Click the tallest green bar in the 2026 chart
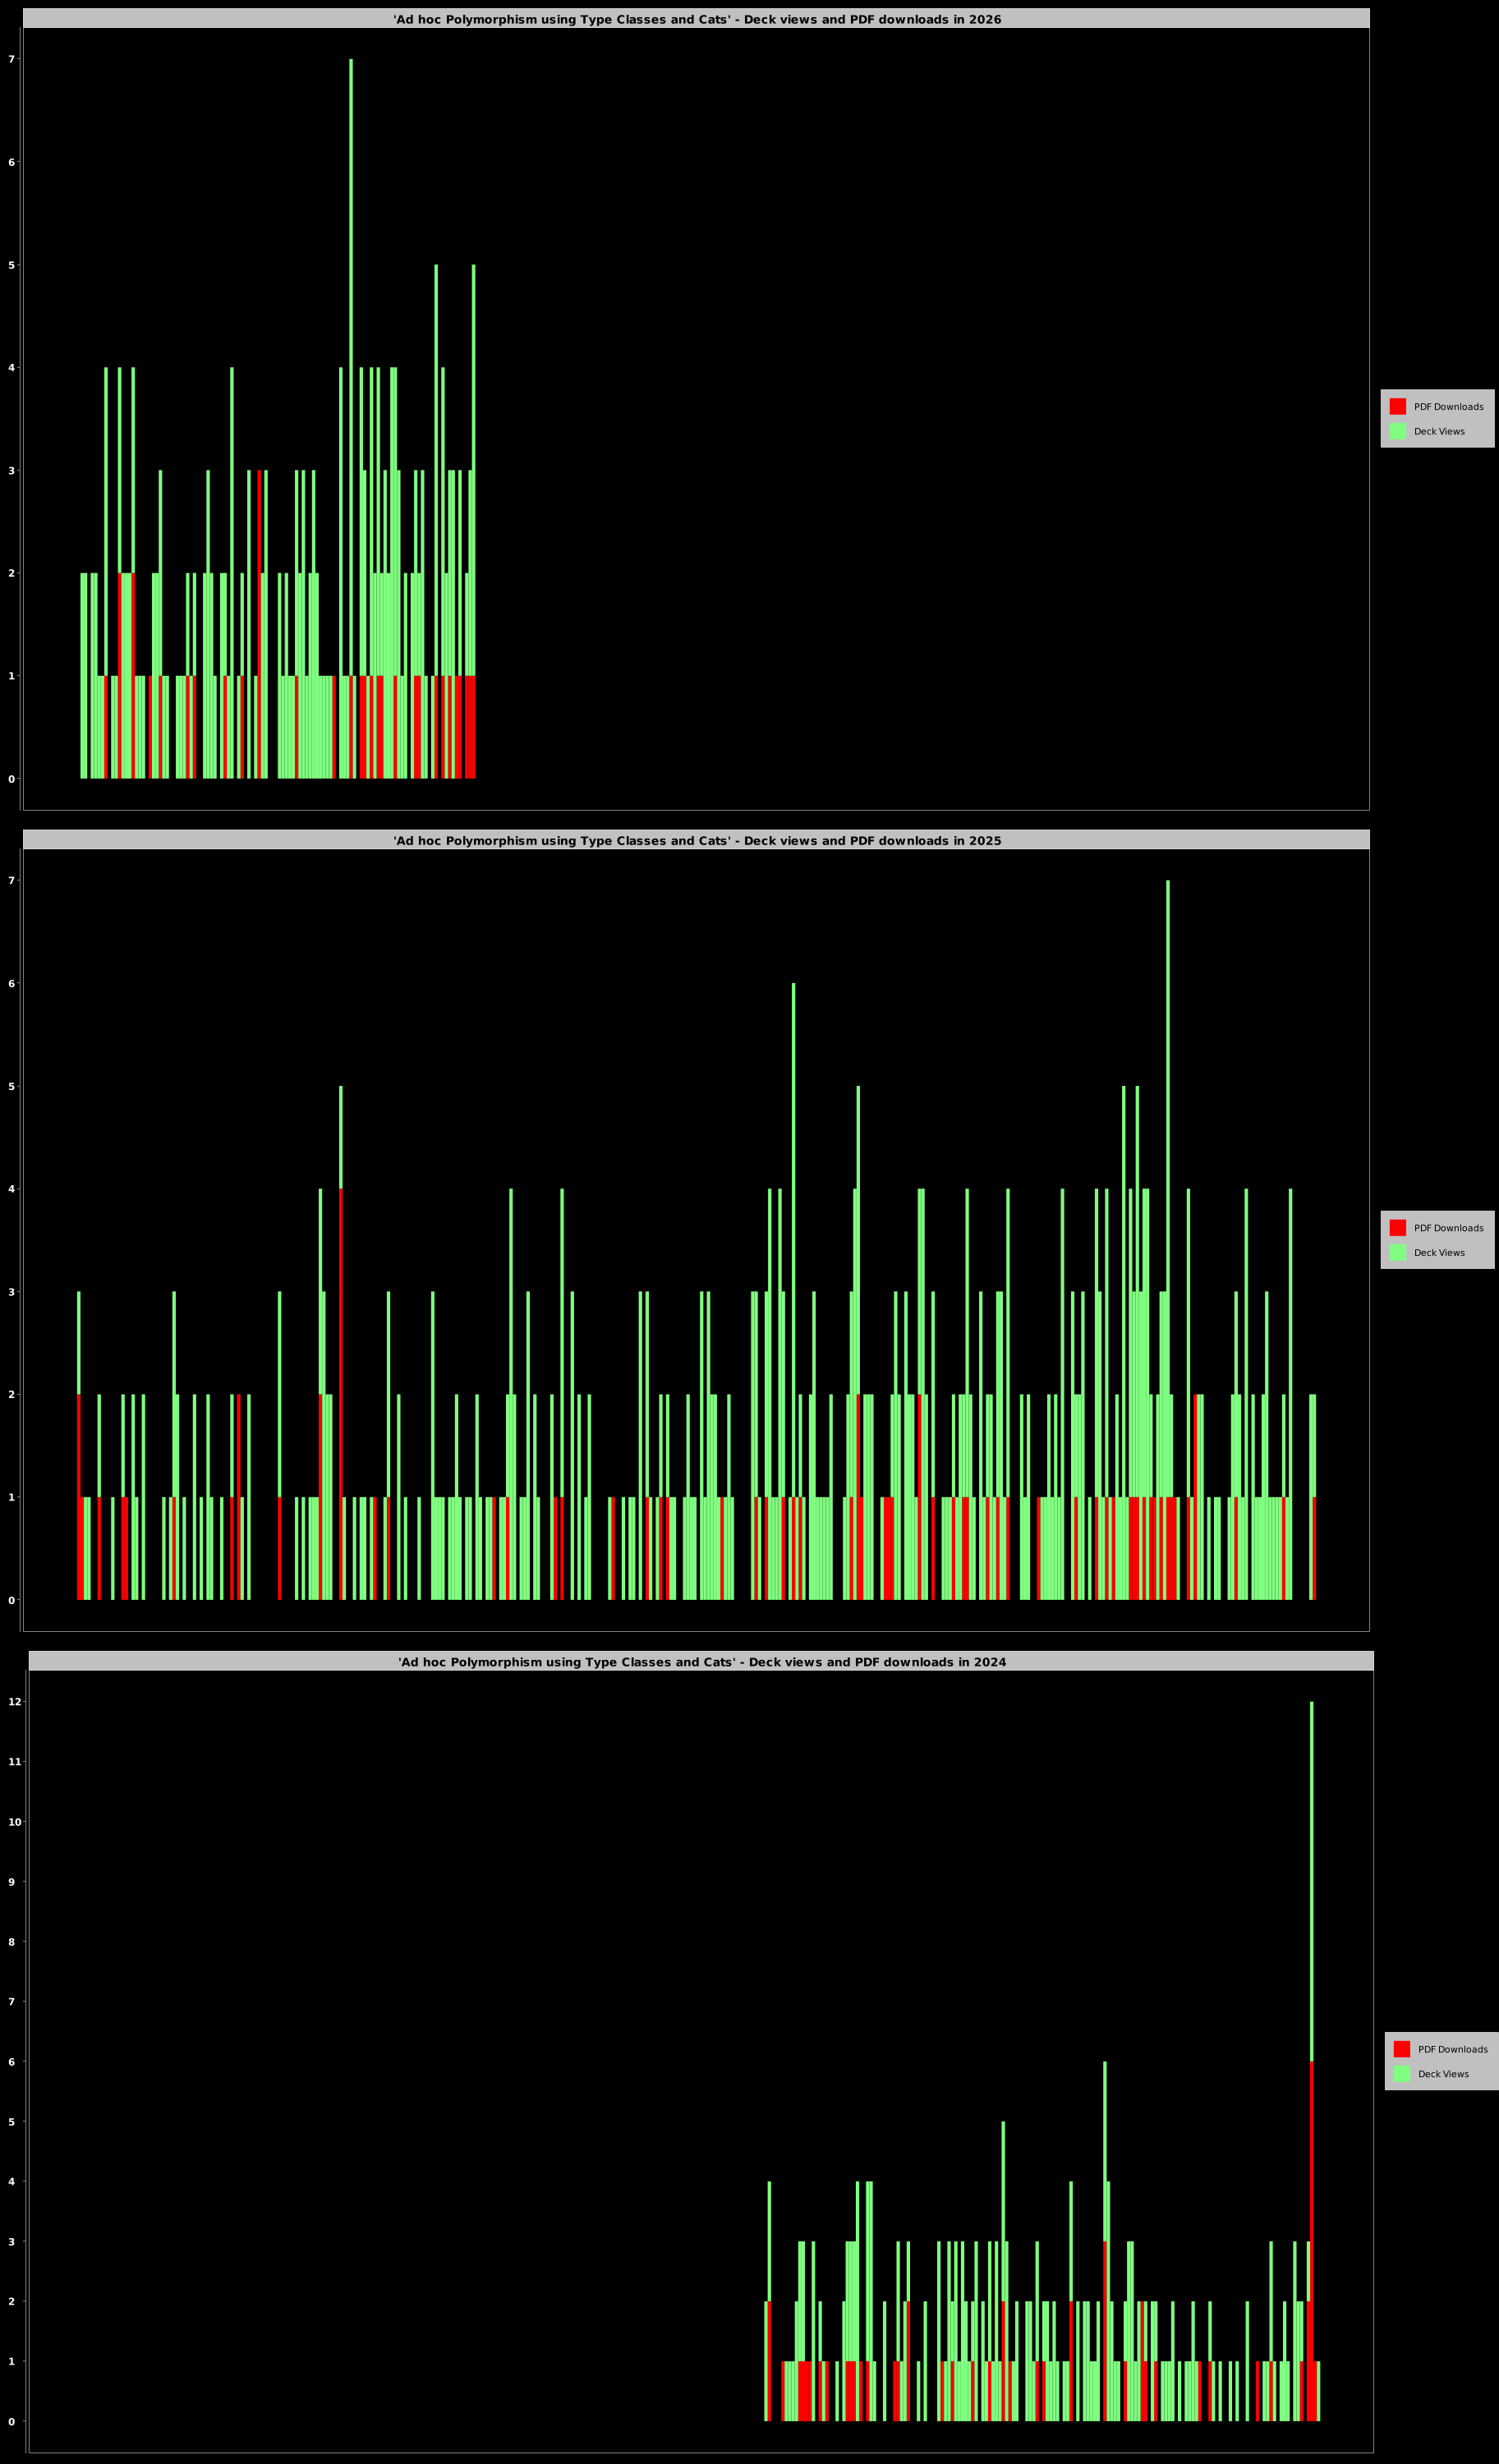The image size is (1499, 2464). (x=351, y=300)
